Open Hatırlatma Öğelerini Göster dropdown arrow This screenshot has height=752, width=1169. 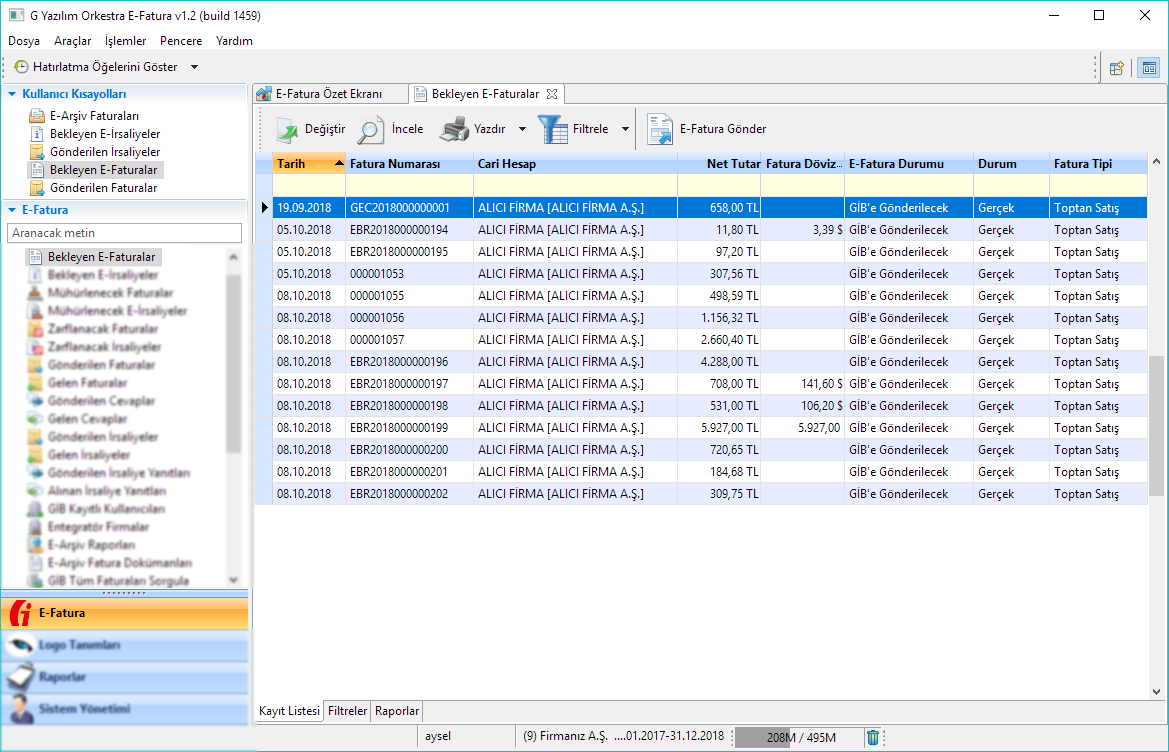click(194, 67)
